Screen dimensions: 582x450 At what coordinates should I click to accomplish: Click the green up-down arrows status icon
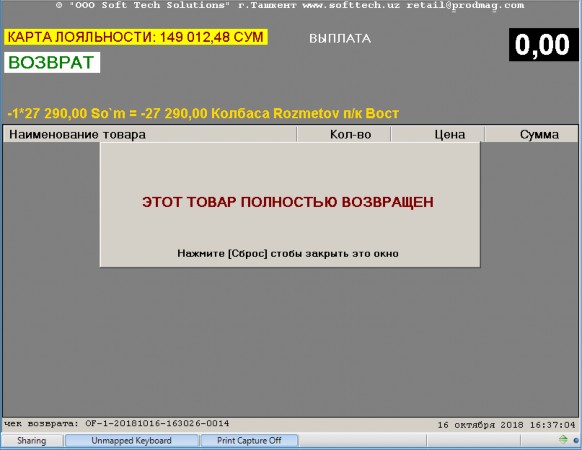563,440
